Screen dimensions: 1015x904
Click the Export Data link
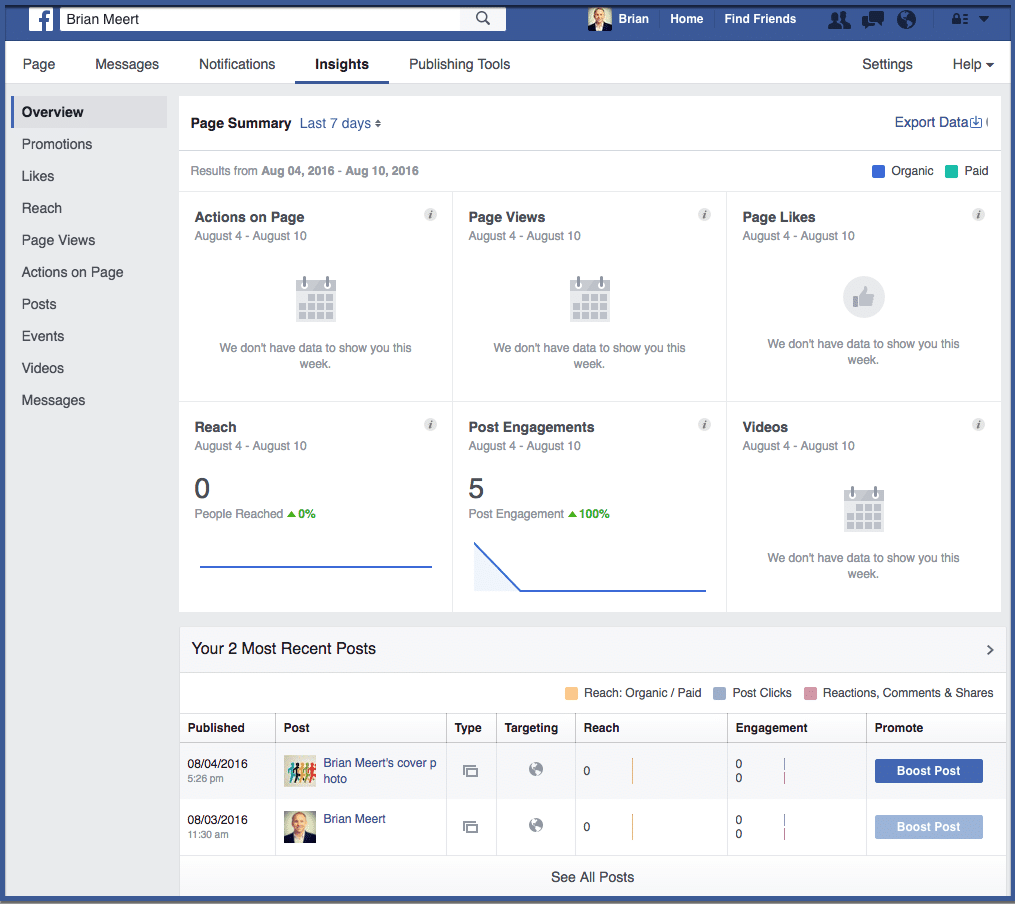coord(931,122)
